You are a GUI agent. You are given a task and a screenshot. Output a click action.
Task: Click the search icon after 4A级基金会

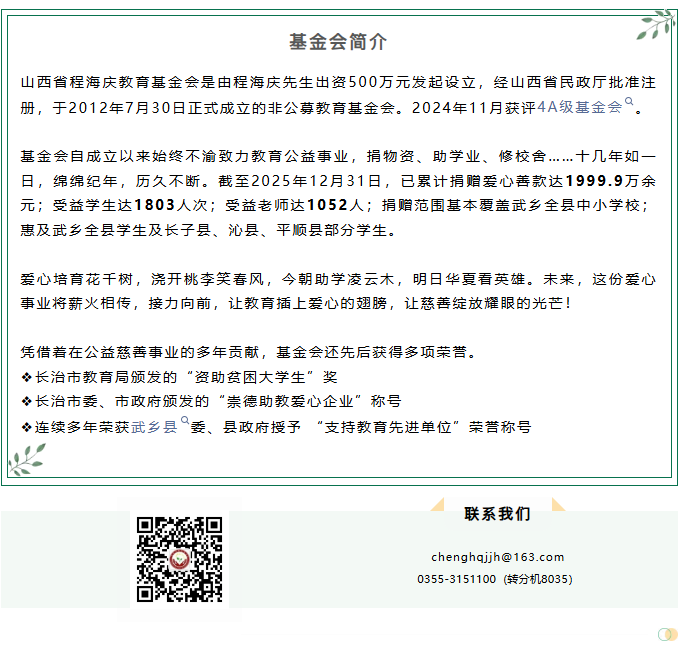[x=629, y=102]
